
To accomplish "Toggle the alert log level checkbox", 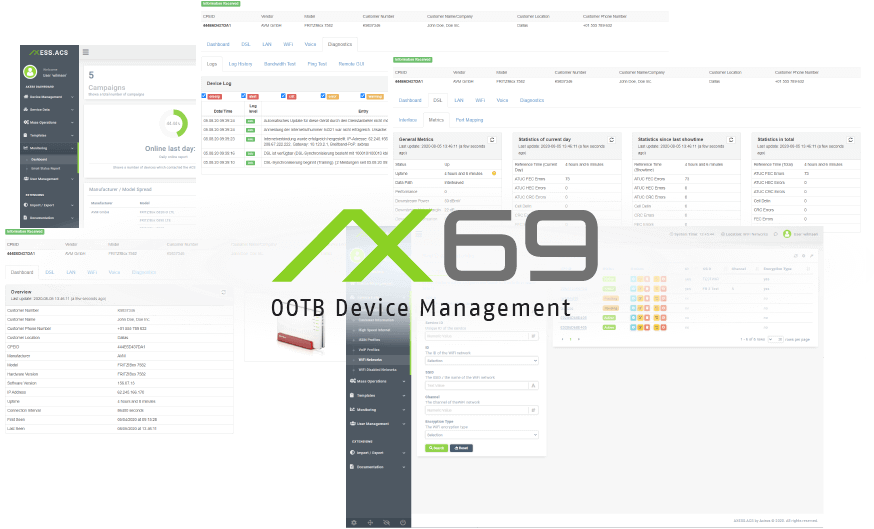I will [x=244, y=96].
